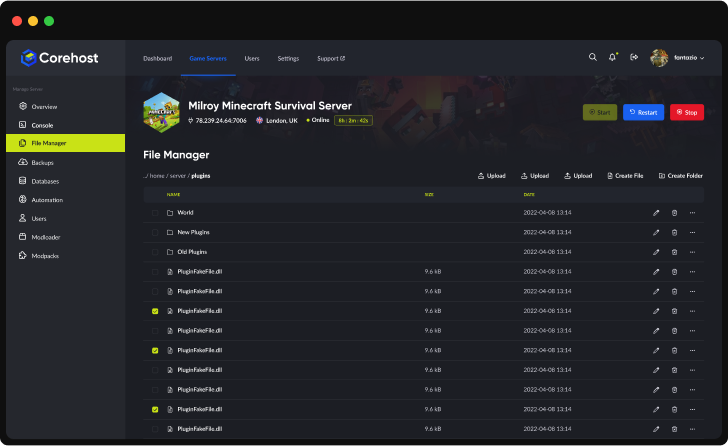Sort files by the DATE column header

point(529,194)
